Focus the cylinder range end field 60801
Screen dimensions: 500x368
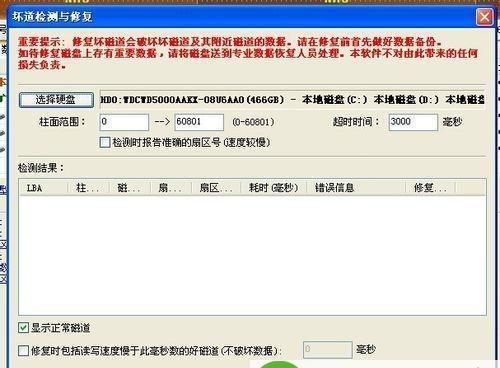(x=199, y=122)
